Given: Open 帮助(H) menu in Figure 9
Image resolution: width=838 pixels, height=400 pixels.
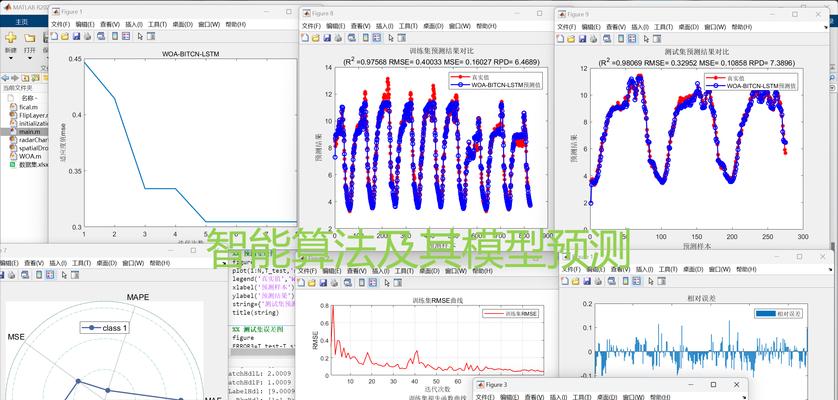Looking at the screenshot, I should (742, 27).
